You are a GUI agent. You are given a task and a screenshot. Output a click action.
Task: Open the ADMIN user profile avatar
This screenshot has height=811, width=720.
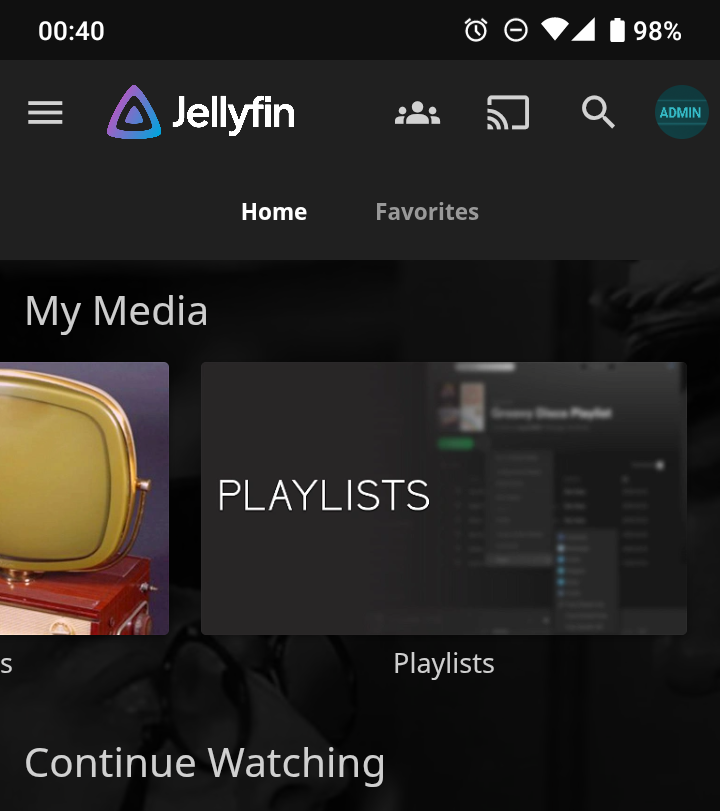pyautogui.click(x=681, y=113)
